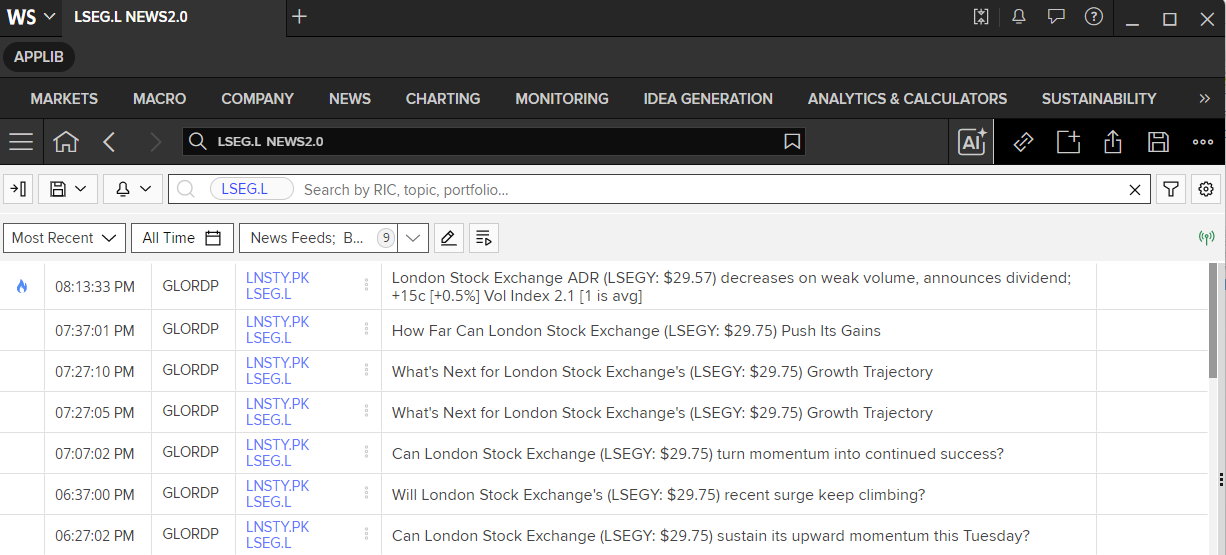Open headline 'Will London Stock Exchange's recent surge'

click(x=658, y=495)
